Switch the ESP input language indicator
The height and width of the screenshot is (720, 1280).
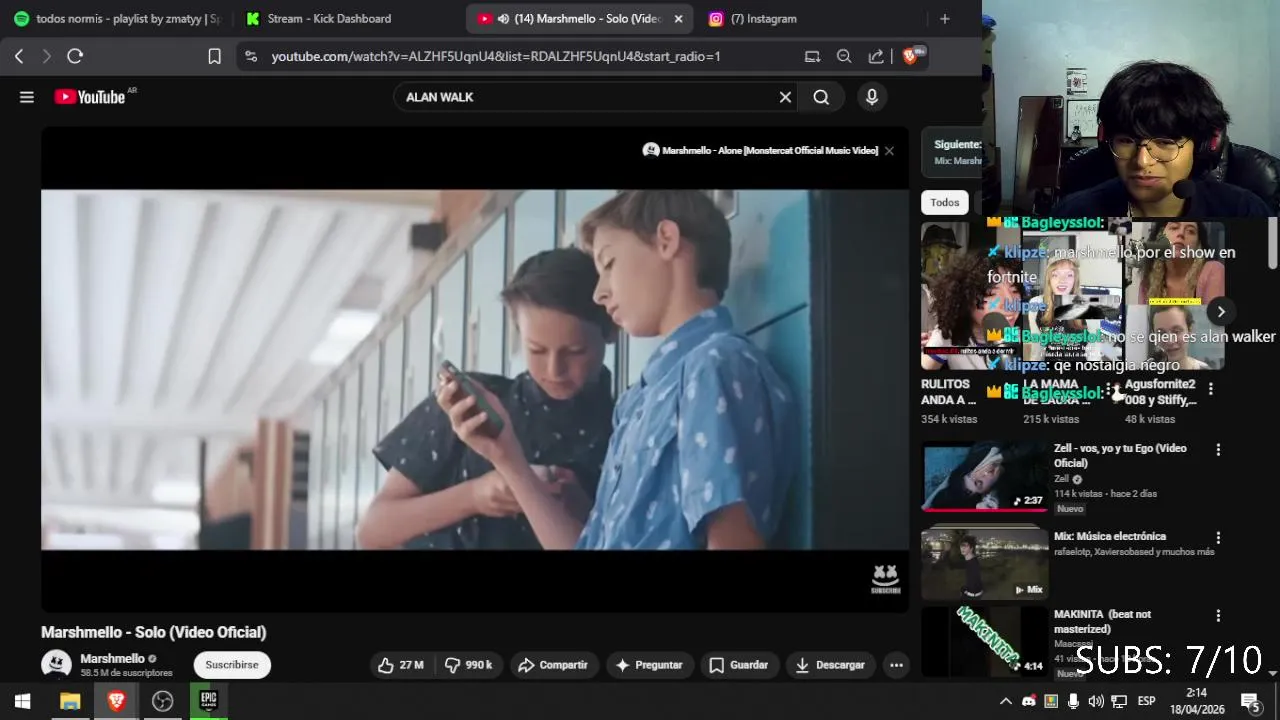pyautogui.click(x=1146, y=701)
